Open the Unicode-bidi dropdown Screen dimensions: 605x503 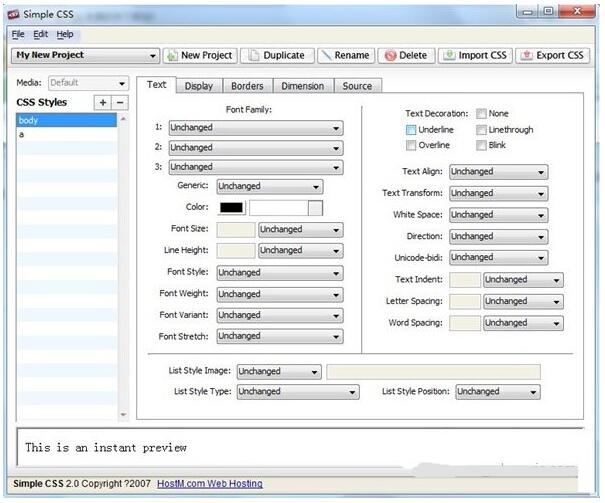pyautogui.click(x=499, y=257)
